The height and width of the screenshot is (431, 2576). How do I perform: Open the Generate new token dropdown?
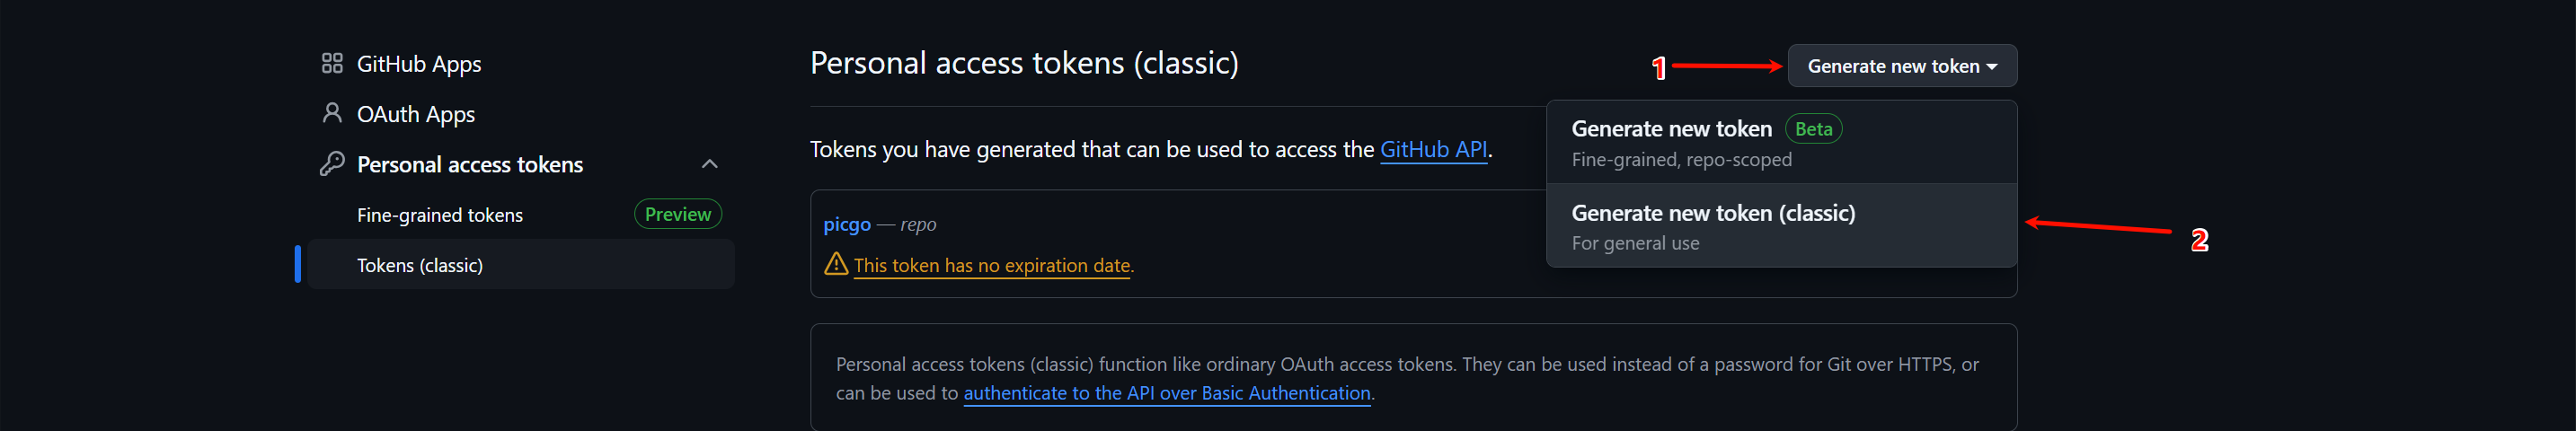(1901, 66)
